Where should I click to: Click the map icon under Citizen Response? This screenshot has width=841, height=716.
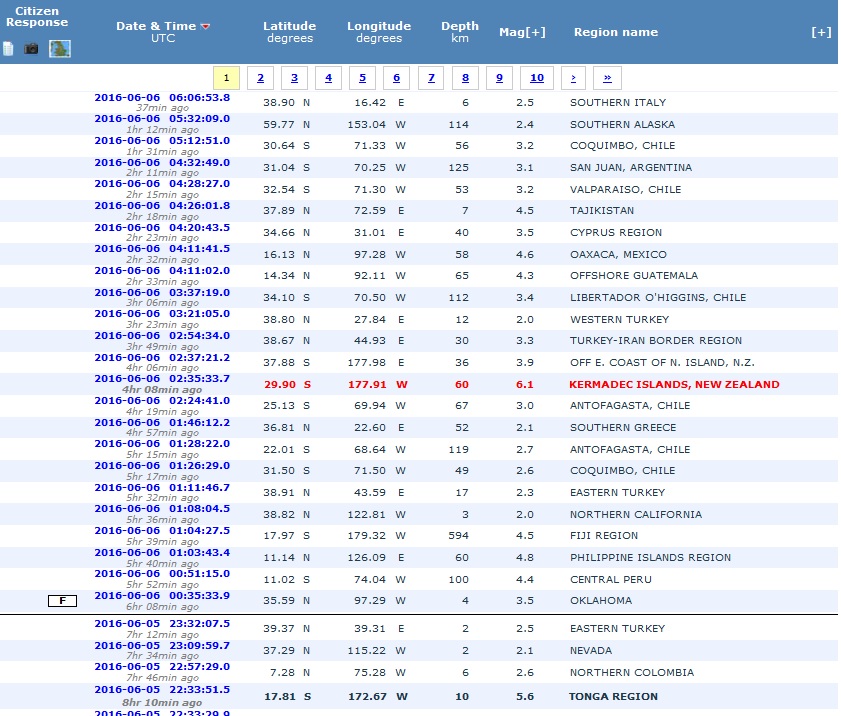[x=60, y=48]
